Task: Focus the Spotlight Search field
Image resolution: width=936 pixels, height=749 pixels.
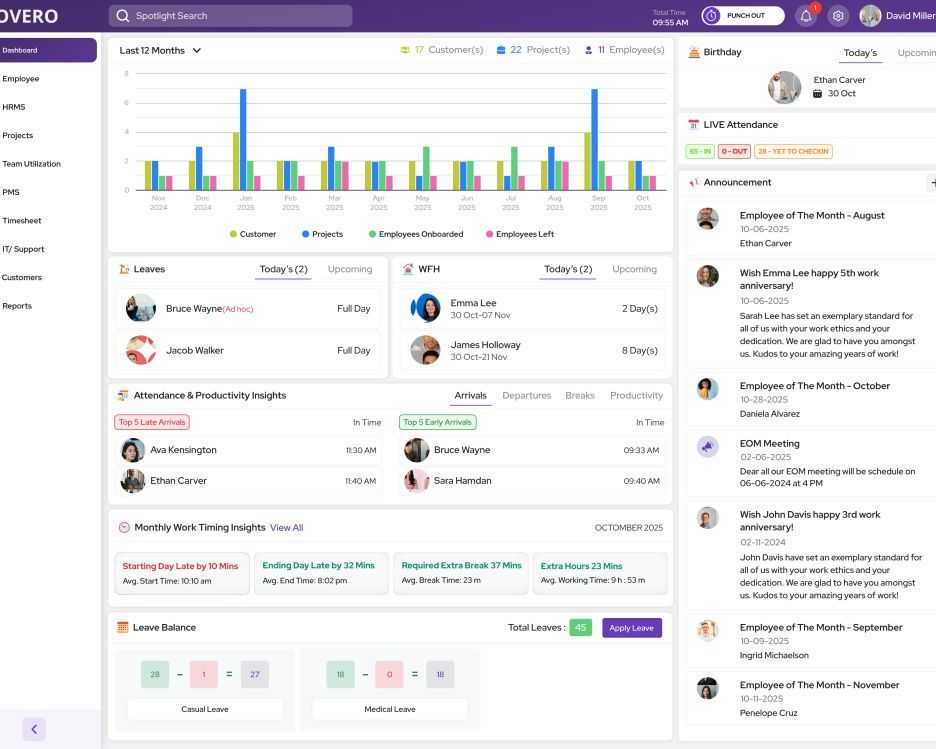Action: click(x=230, y=16)
